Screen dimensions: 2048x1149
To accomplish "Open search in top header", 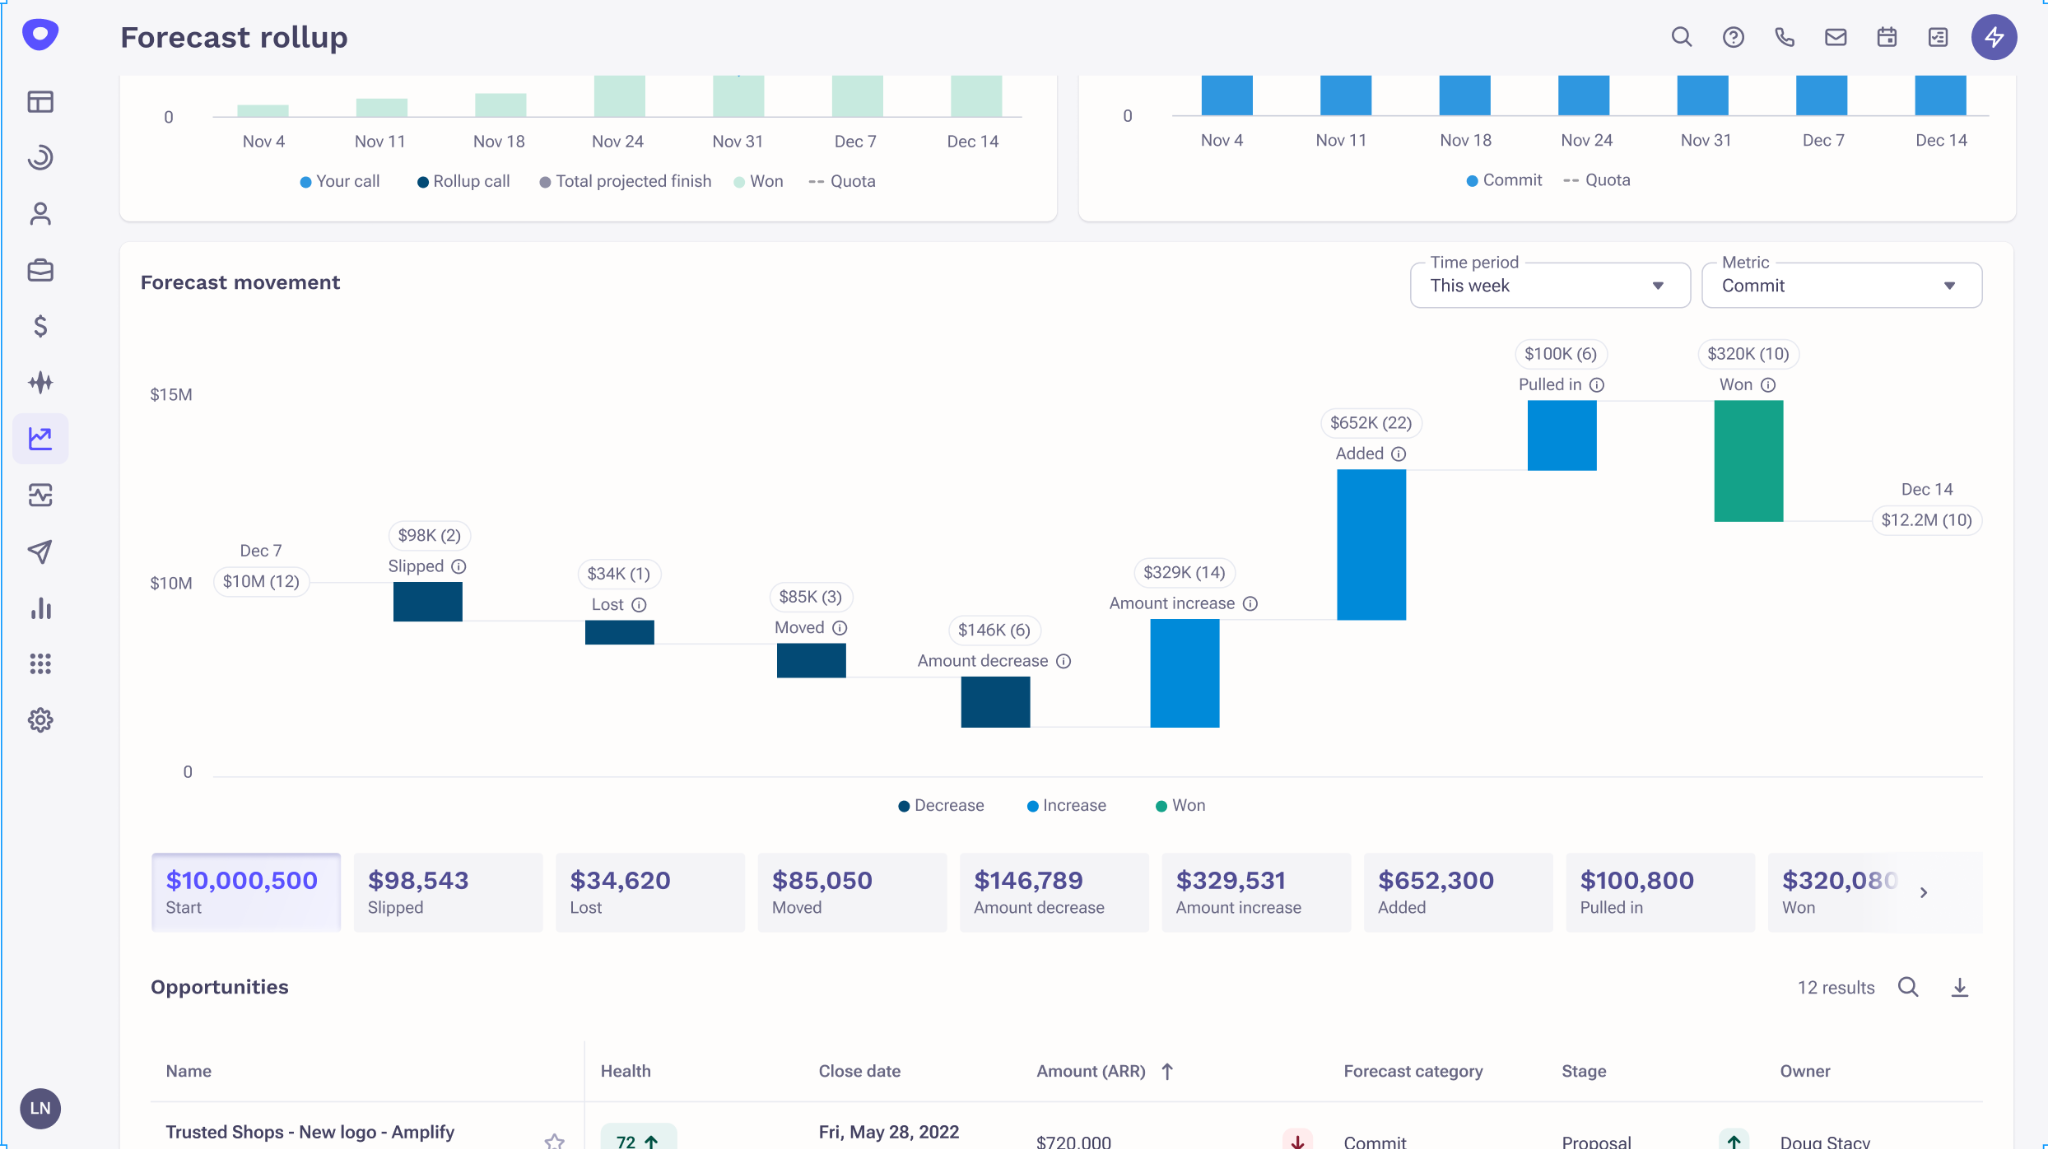I will click(1681, 37).
